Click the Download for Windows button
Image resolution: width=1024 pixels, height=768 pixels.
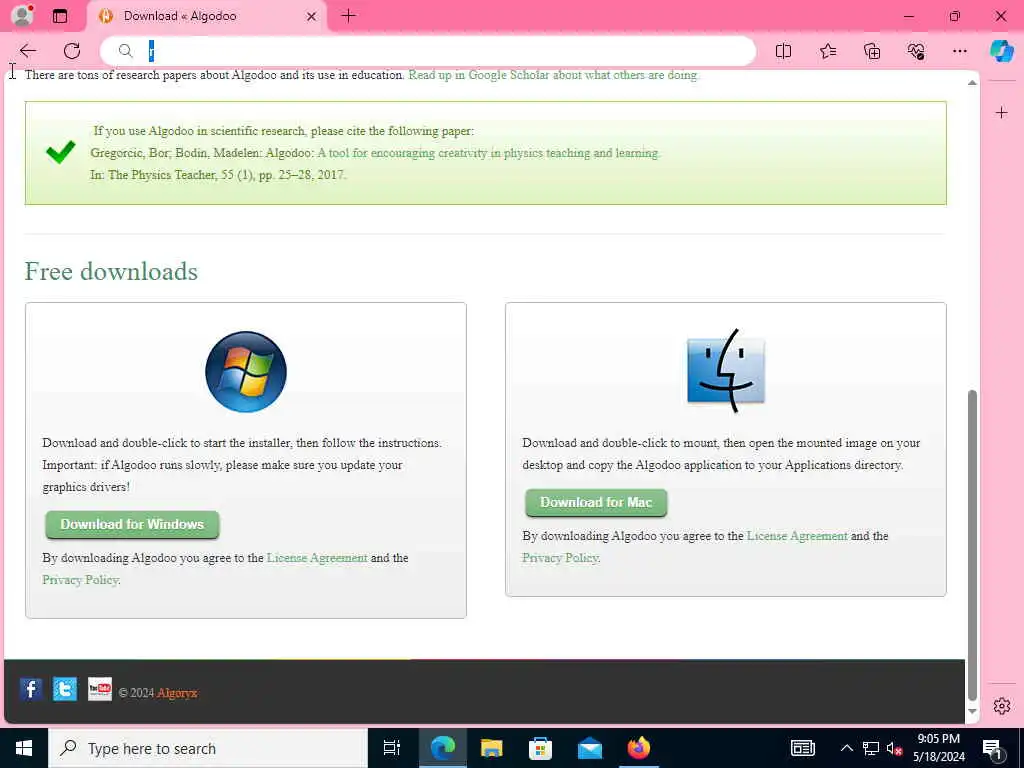(132, 524)
